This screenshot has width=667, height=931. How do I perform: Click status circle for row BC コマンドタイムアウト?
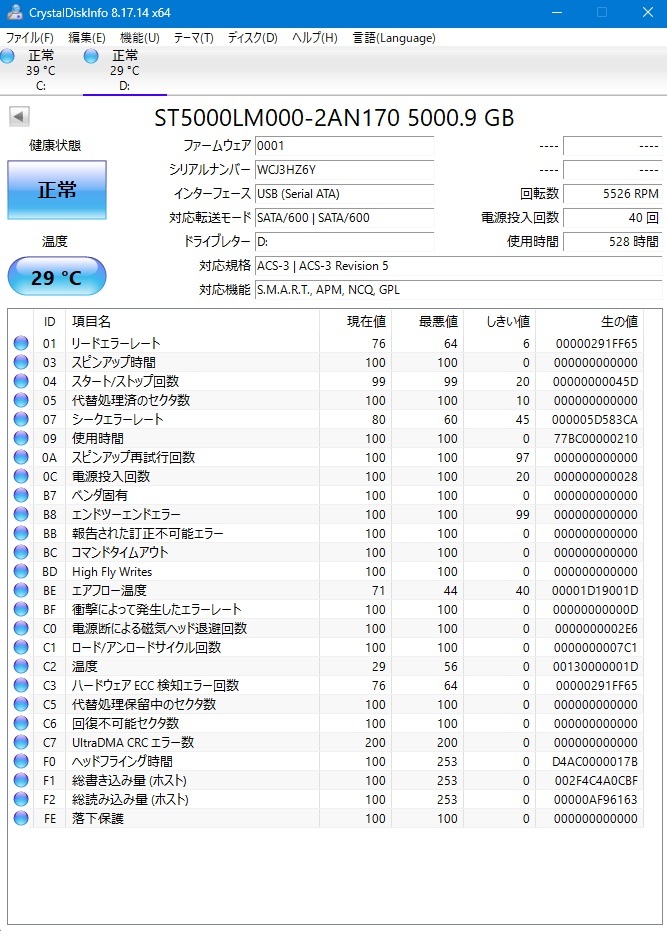pyautogui.click(x=21, y=552)
